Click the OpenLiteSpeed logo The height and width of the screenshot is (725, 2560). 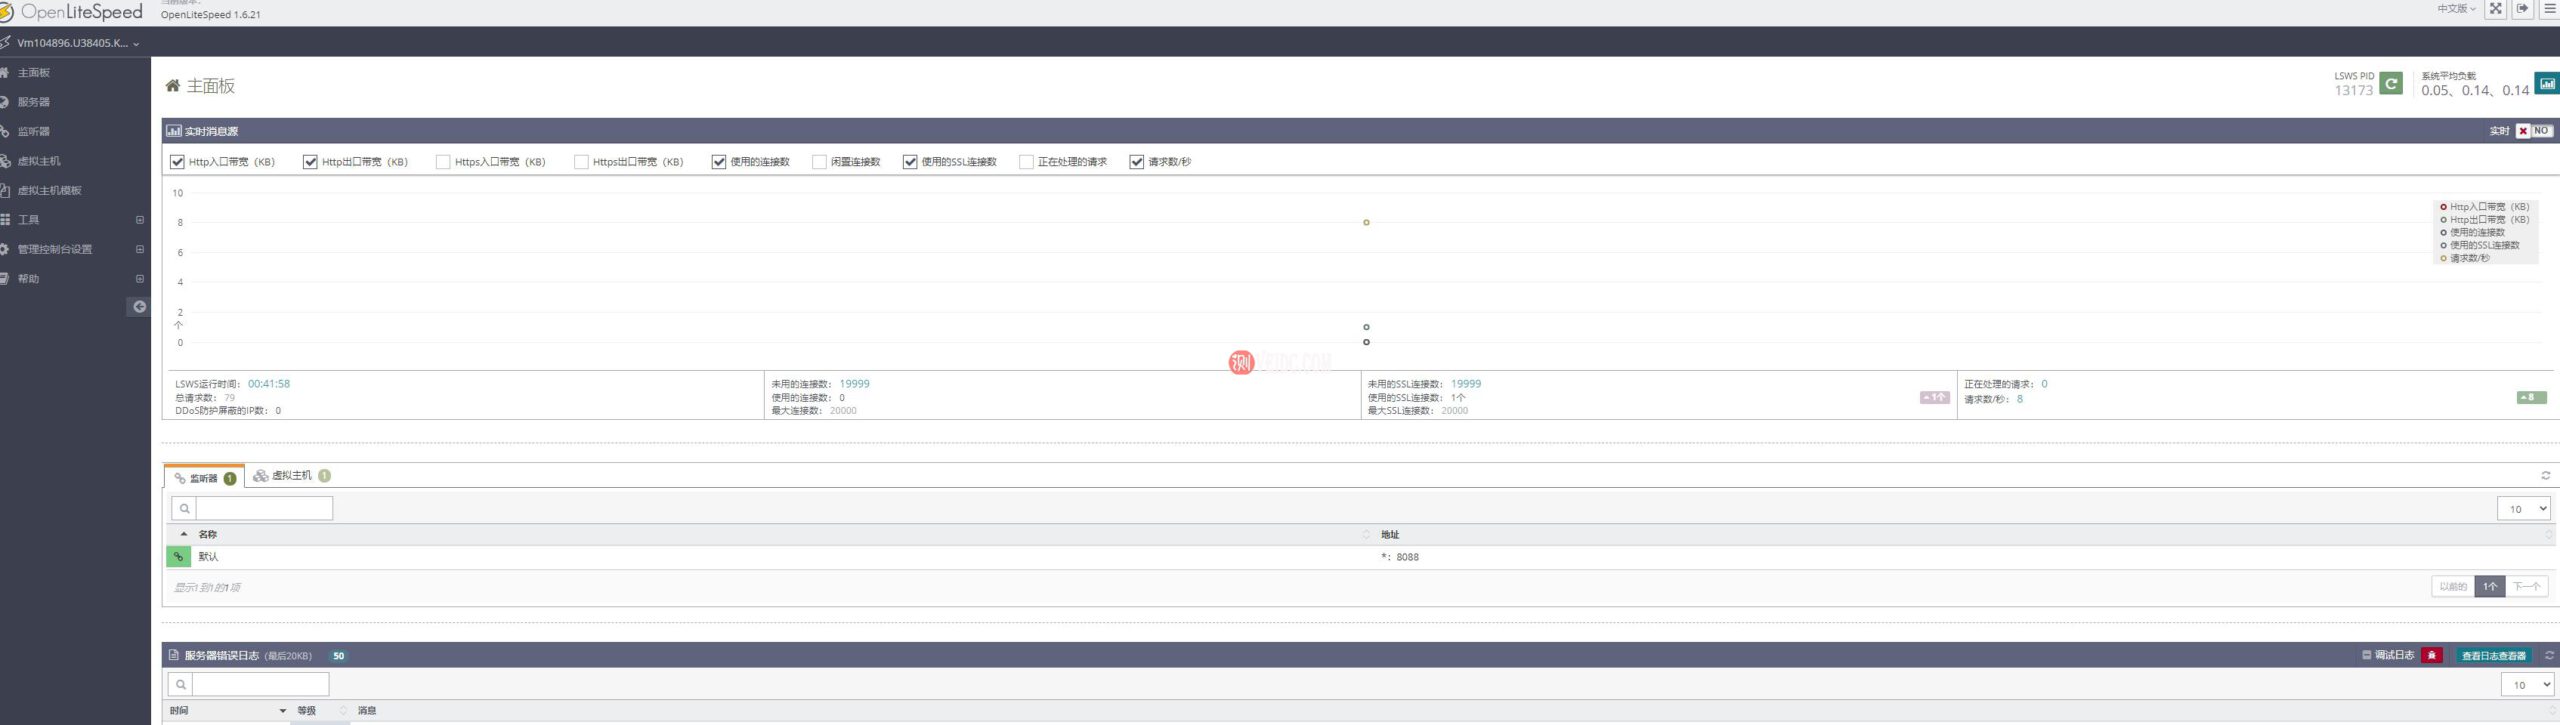tap(72, 12)
